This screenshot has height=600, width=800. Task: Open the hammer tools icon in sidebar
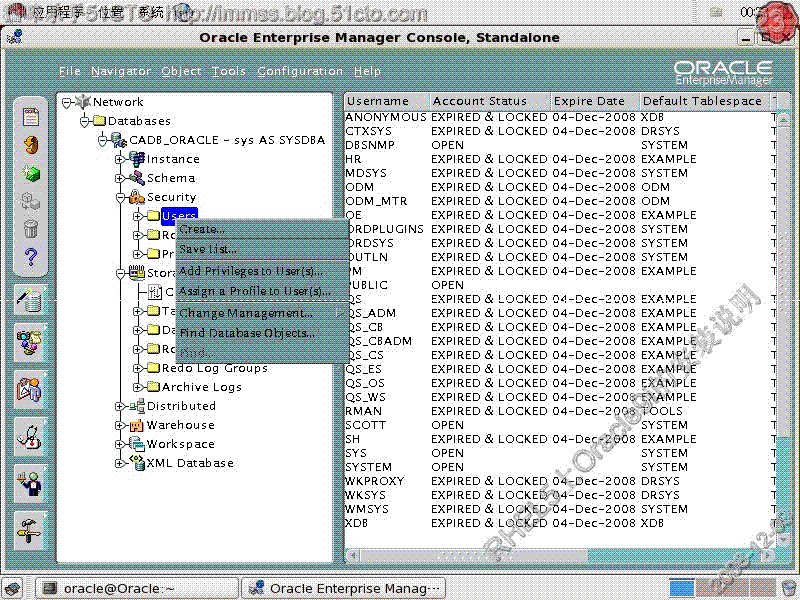click(x=30, y=531)
